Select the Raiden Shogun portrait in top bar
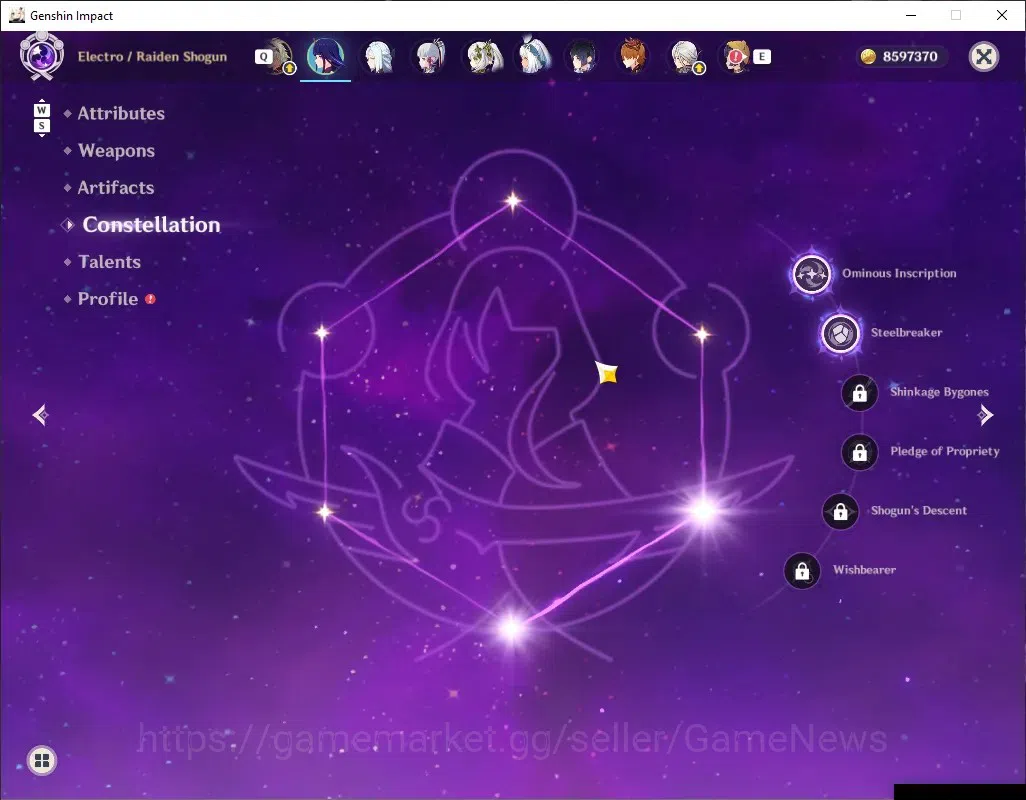The height and width of the screenshot is (800, 1026). click(x=325, y=56)
